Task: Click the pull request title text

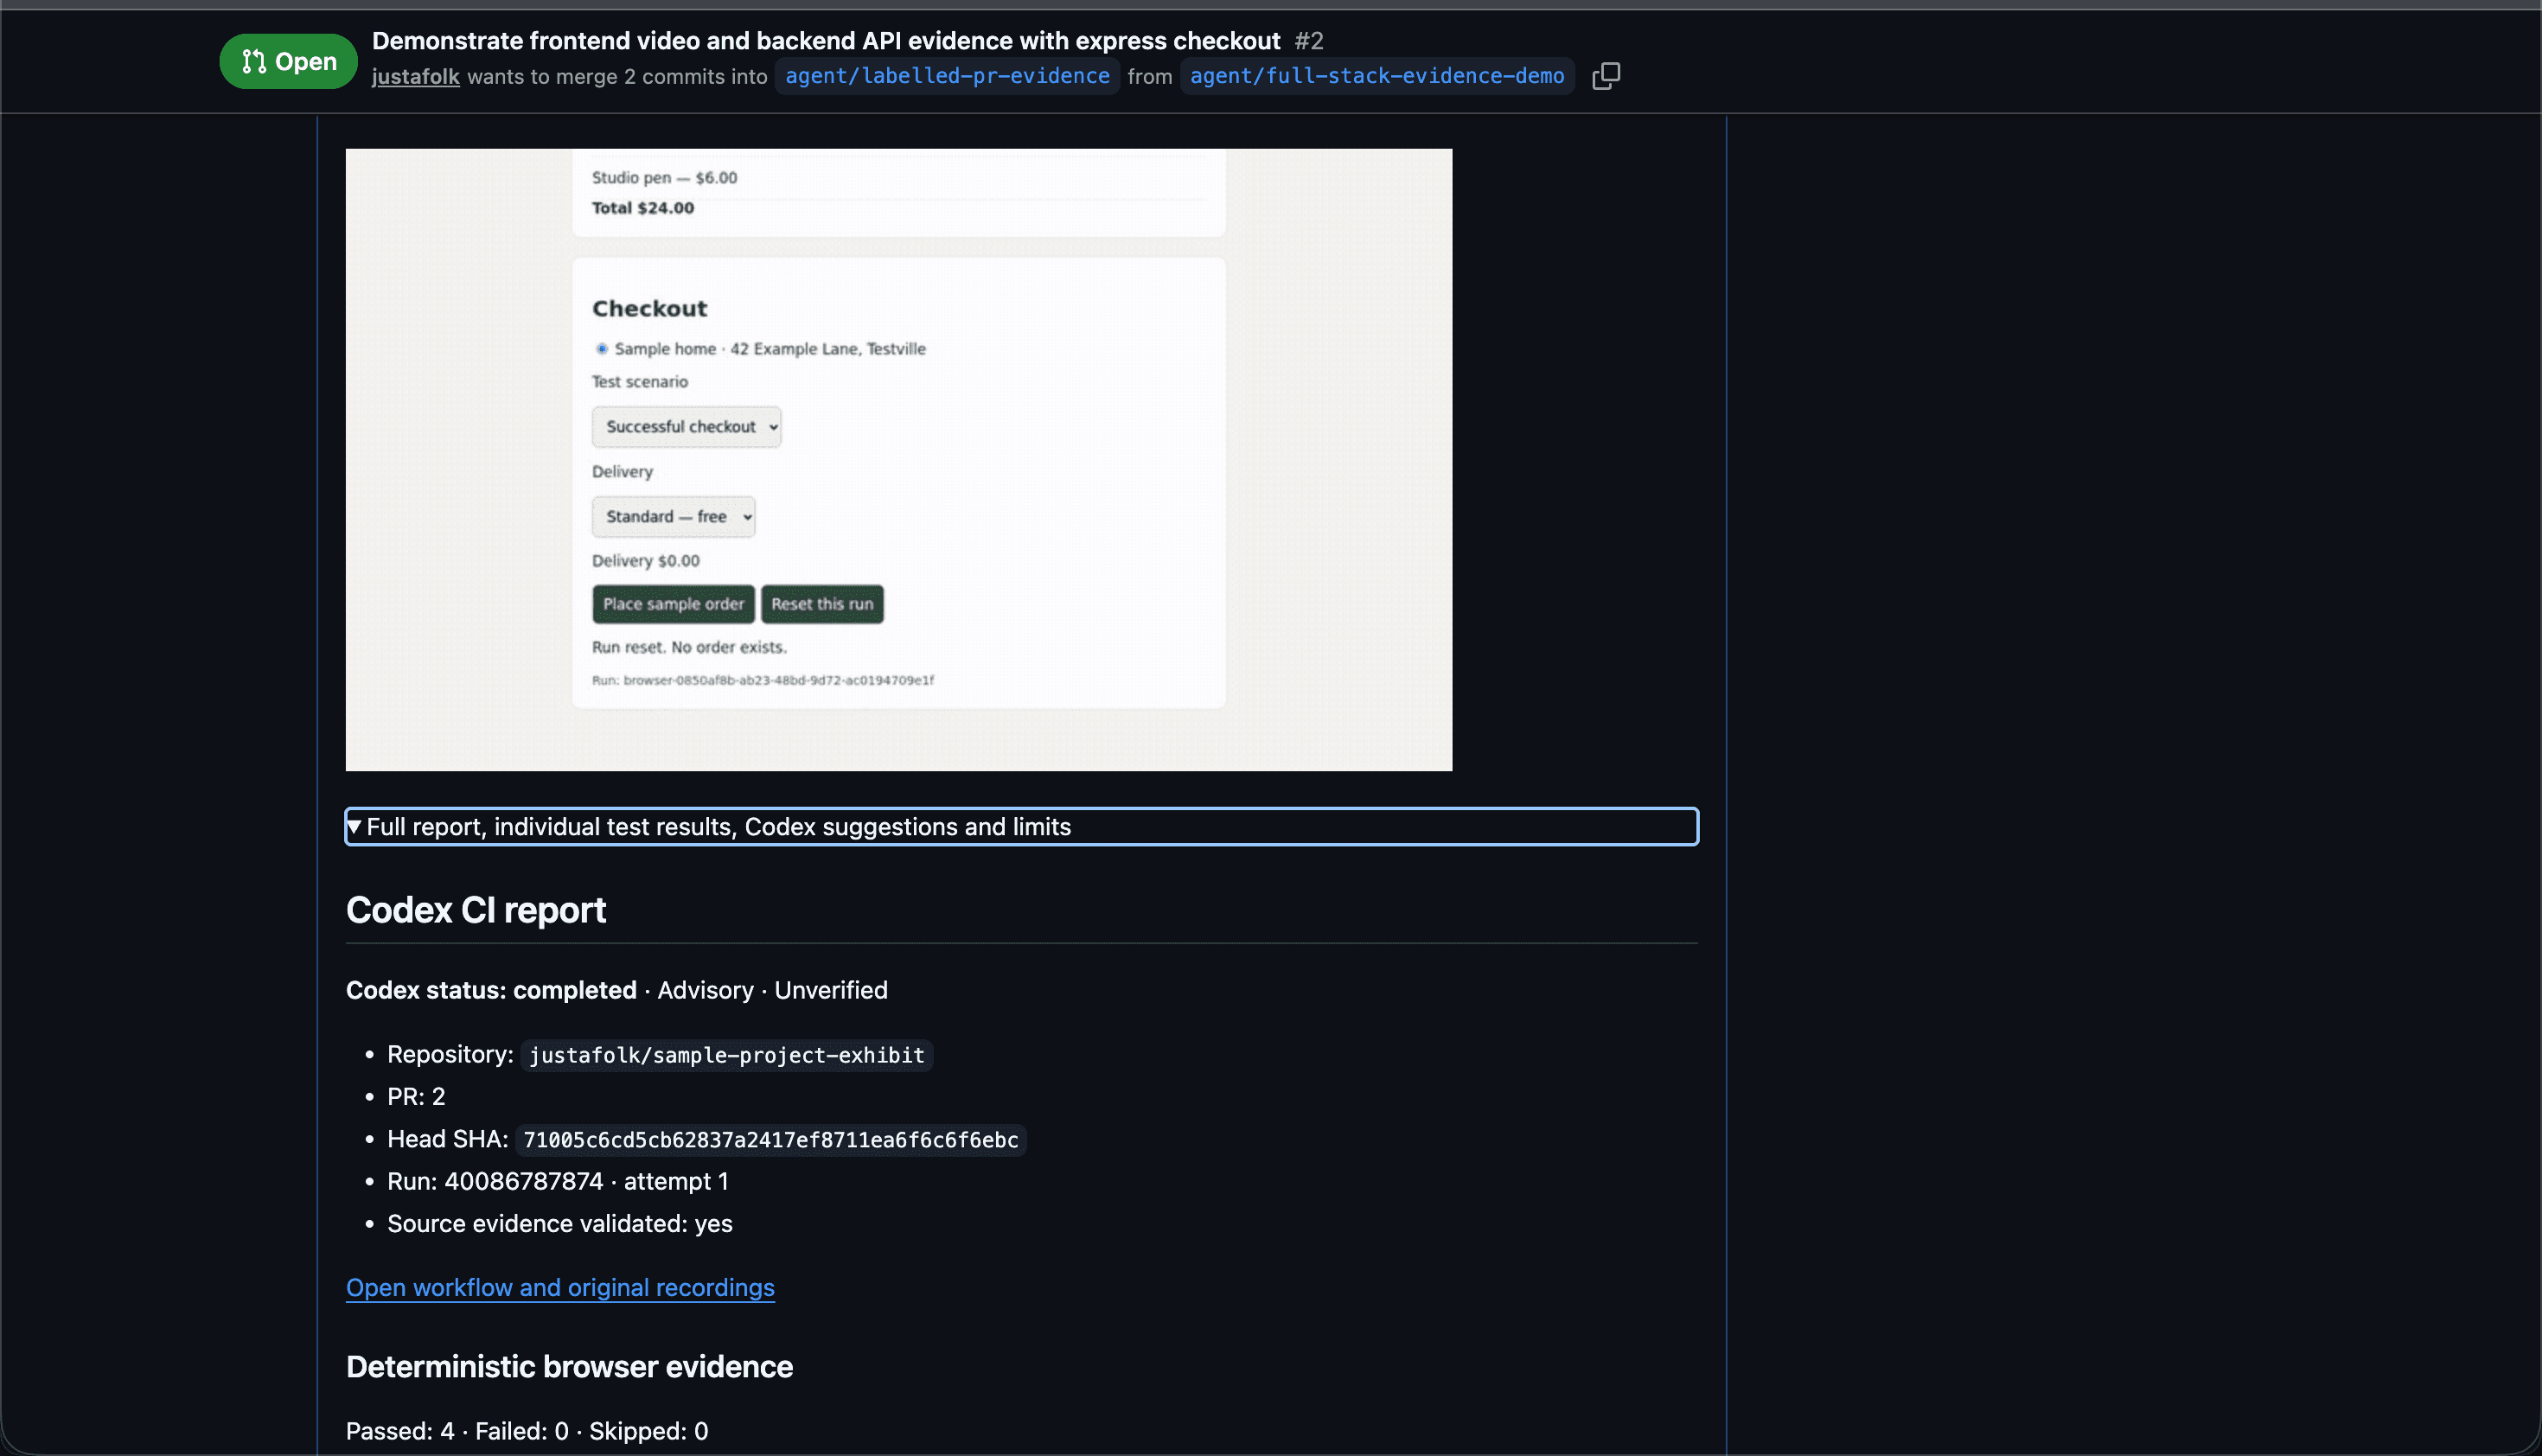Action: tap(826, 41)
